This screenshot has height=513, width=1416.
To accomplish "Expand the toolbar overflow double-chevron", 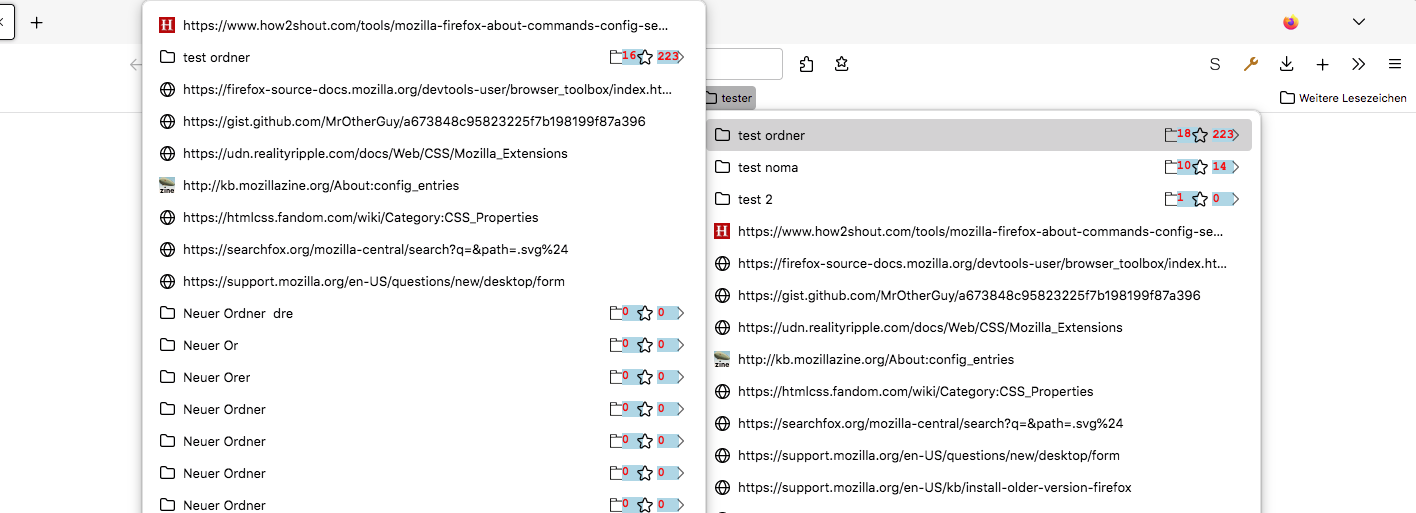I will point(1358,64).
